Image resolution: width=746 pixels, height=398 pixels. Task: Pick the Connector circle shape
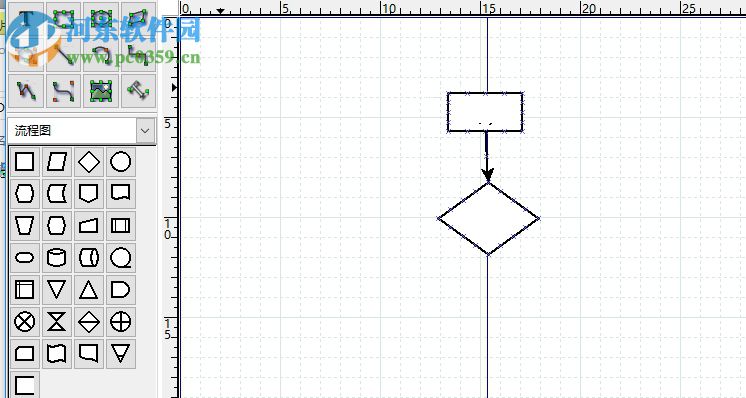[120, 162]
